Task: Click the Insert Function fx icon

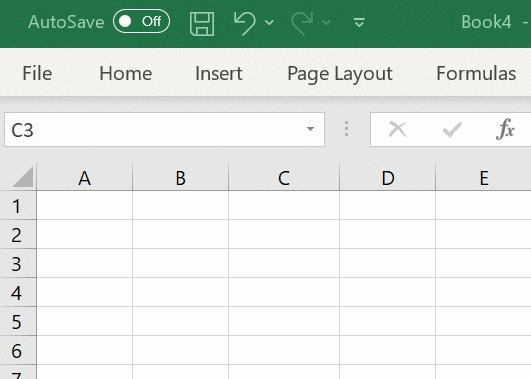Action: tap(505, 129)
